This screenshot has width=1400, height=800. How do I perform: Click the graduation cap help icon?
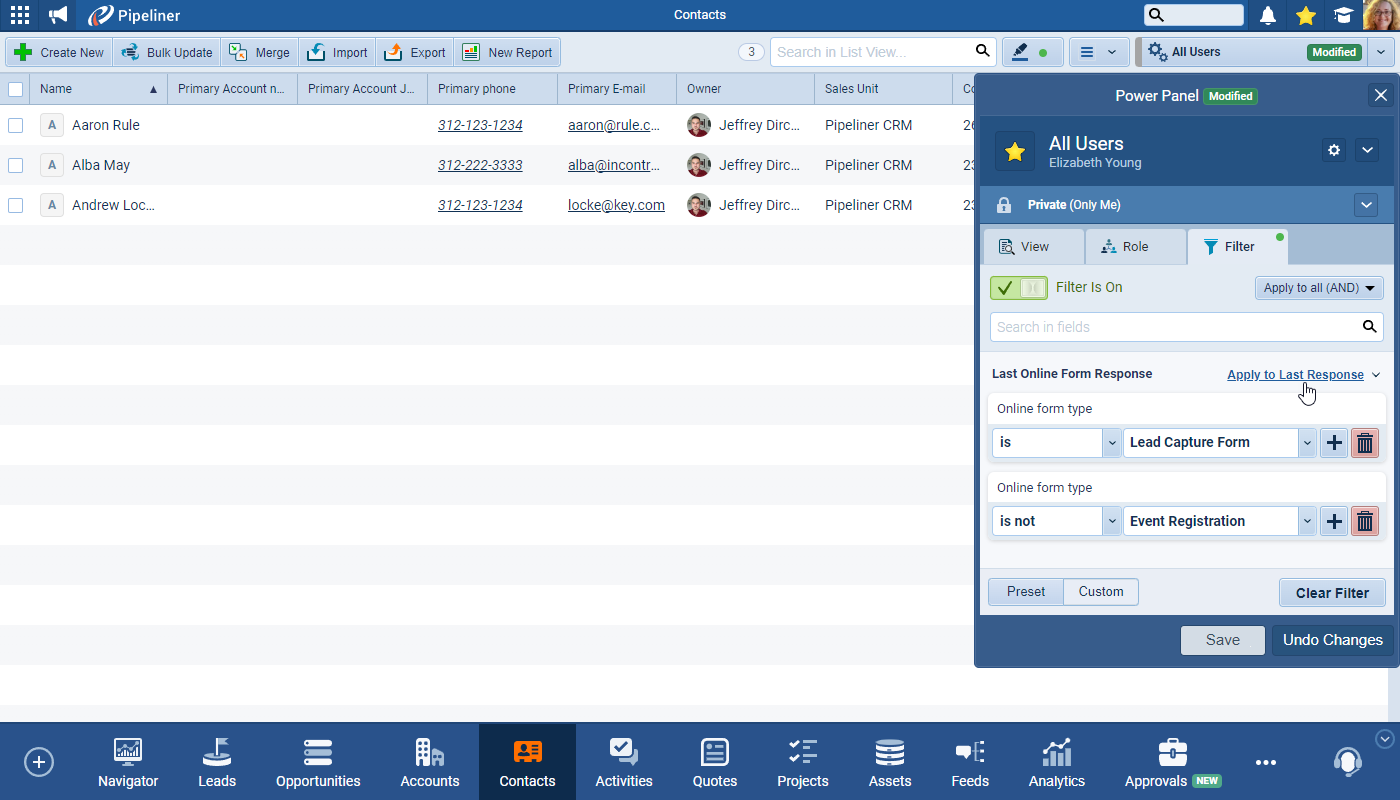(x=1343, y=15)
